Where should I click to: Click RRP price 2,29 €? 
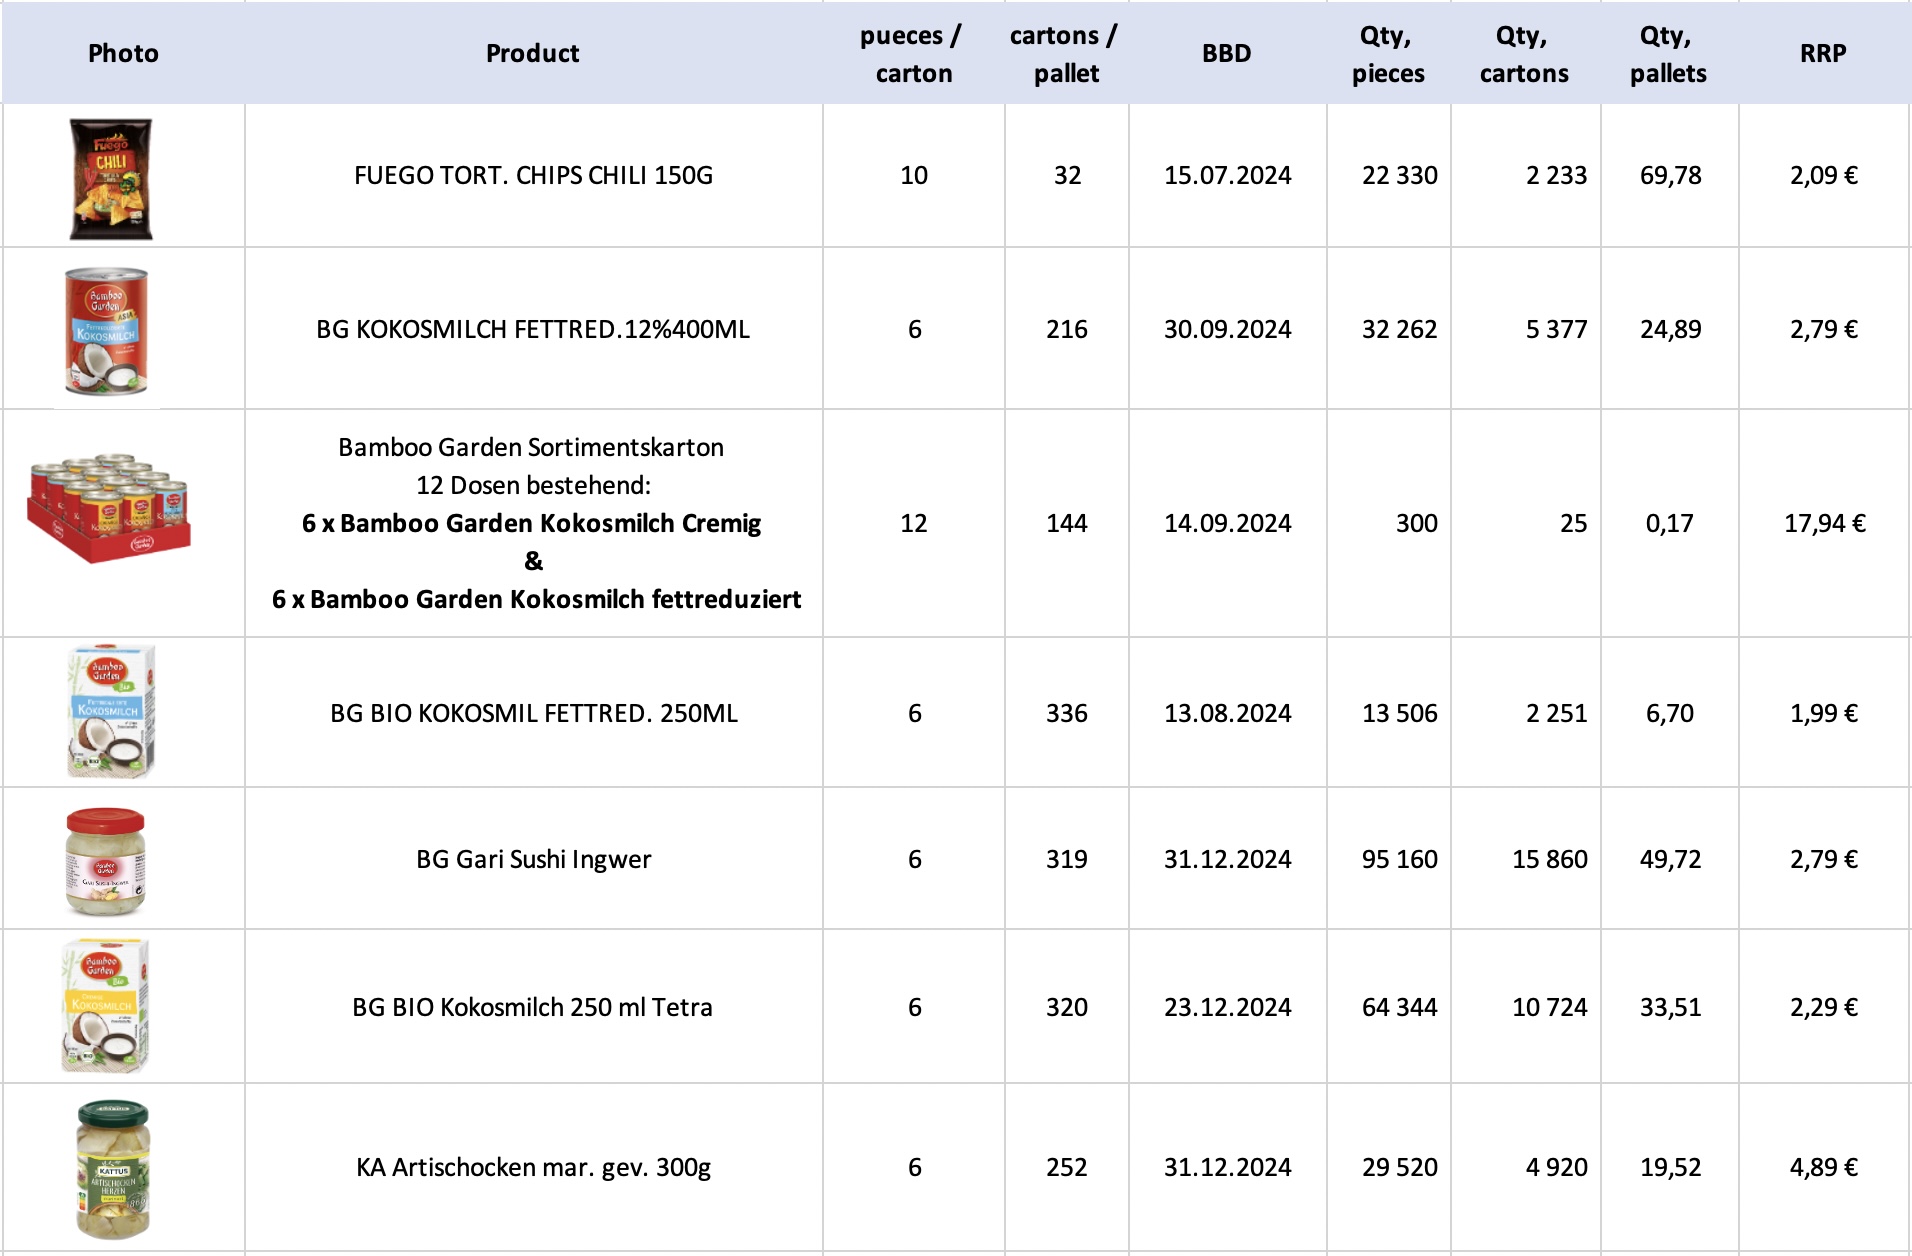tap(1824, 1007)
